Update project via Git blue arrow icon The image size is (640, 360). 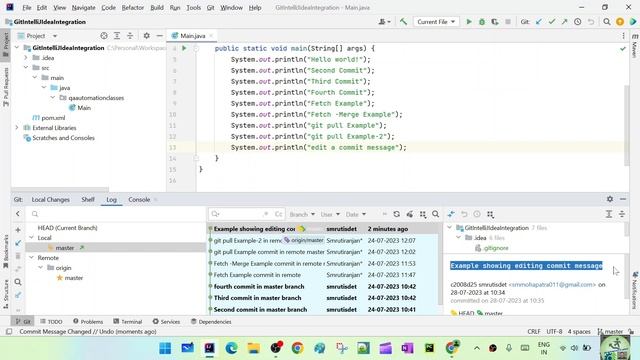tap(539, 22)
